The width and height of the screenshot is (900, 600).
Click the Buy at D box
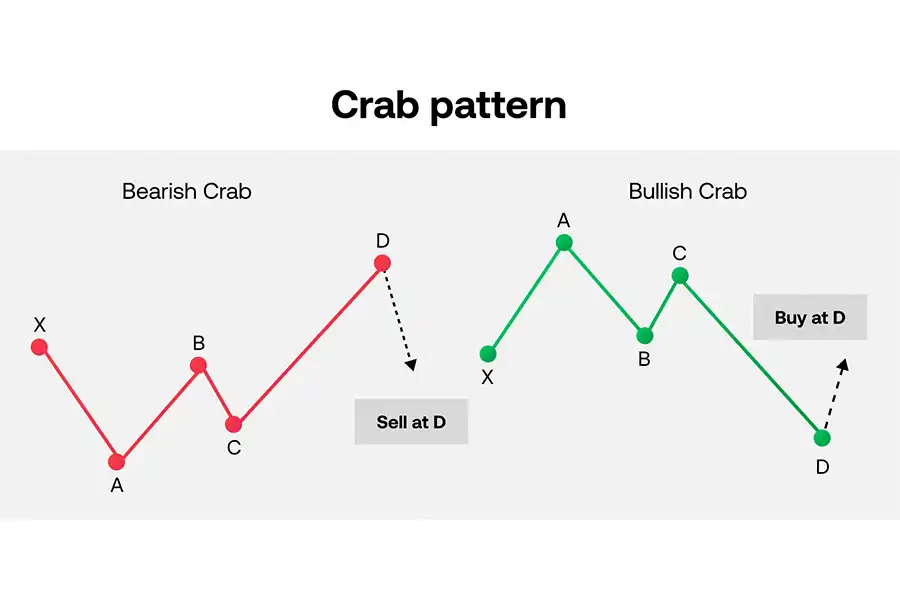[810, 317]
